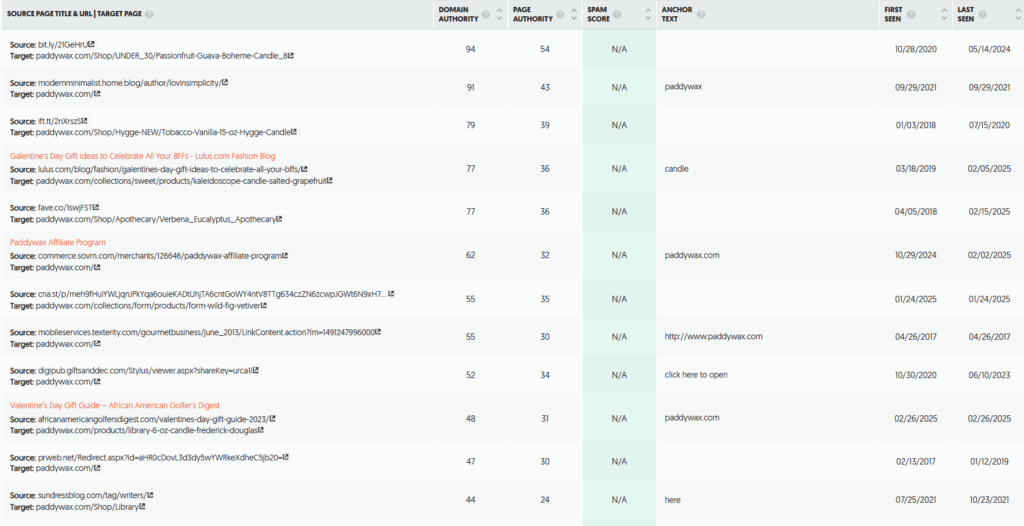Open Valentine's Day Gift Guide Golfer's Digest link
The height and width of the screenshot is (526, 1024).
(x=115, y=405)
